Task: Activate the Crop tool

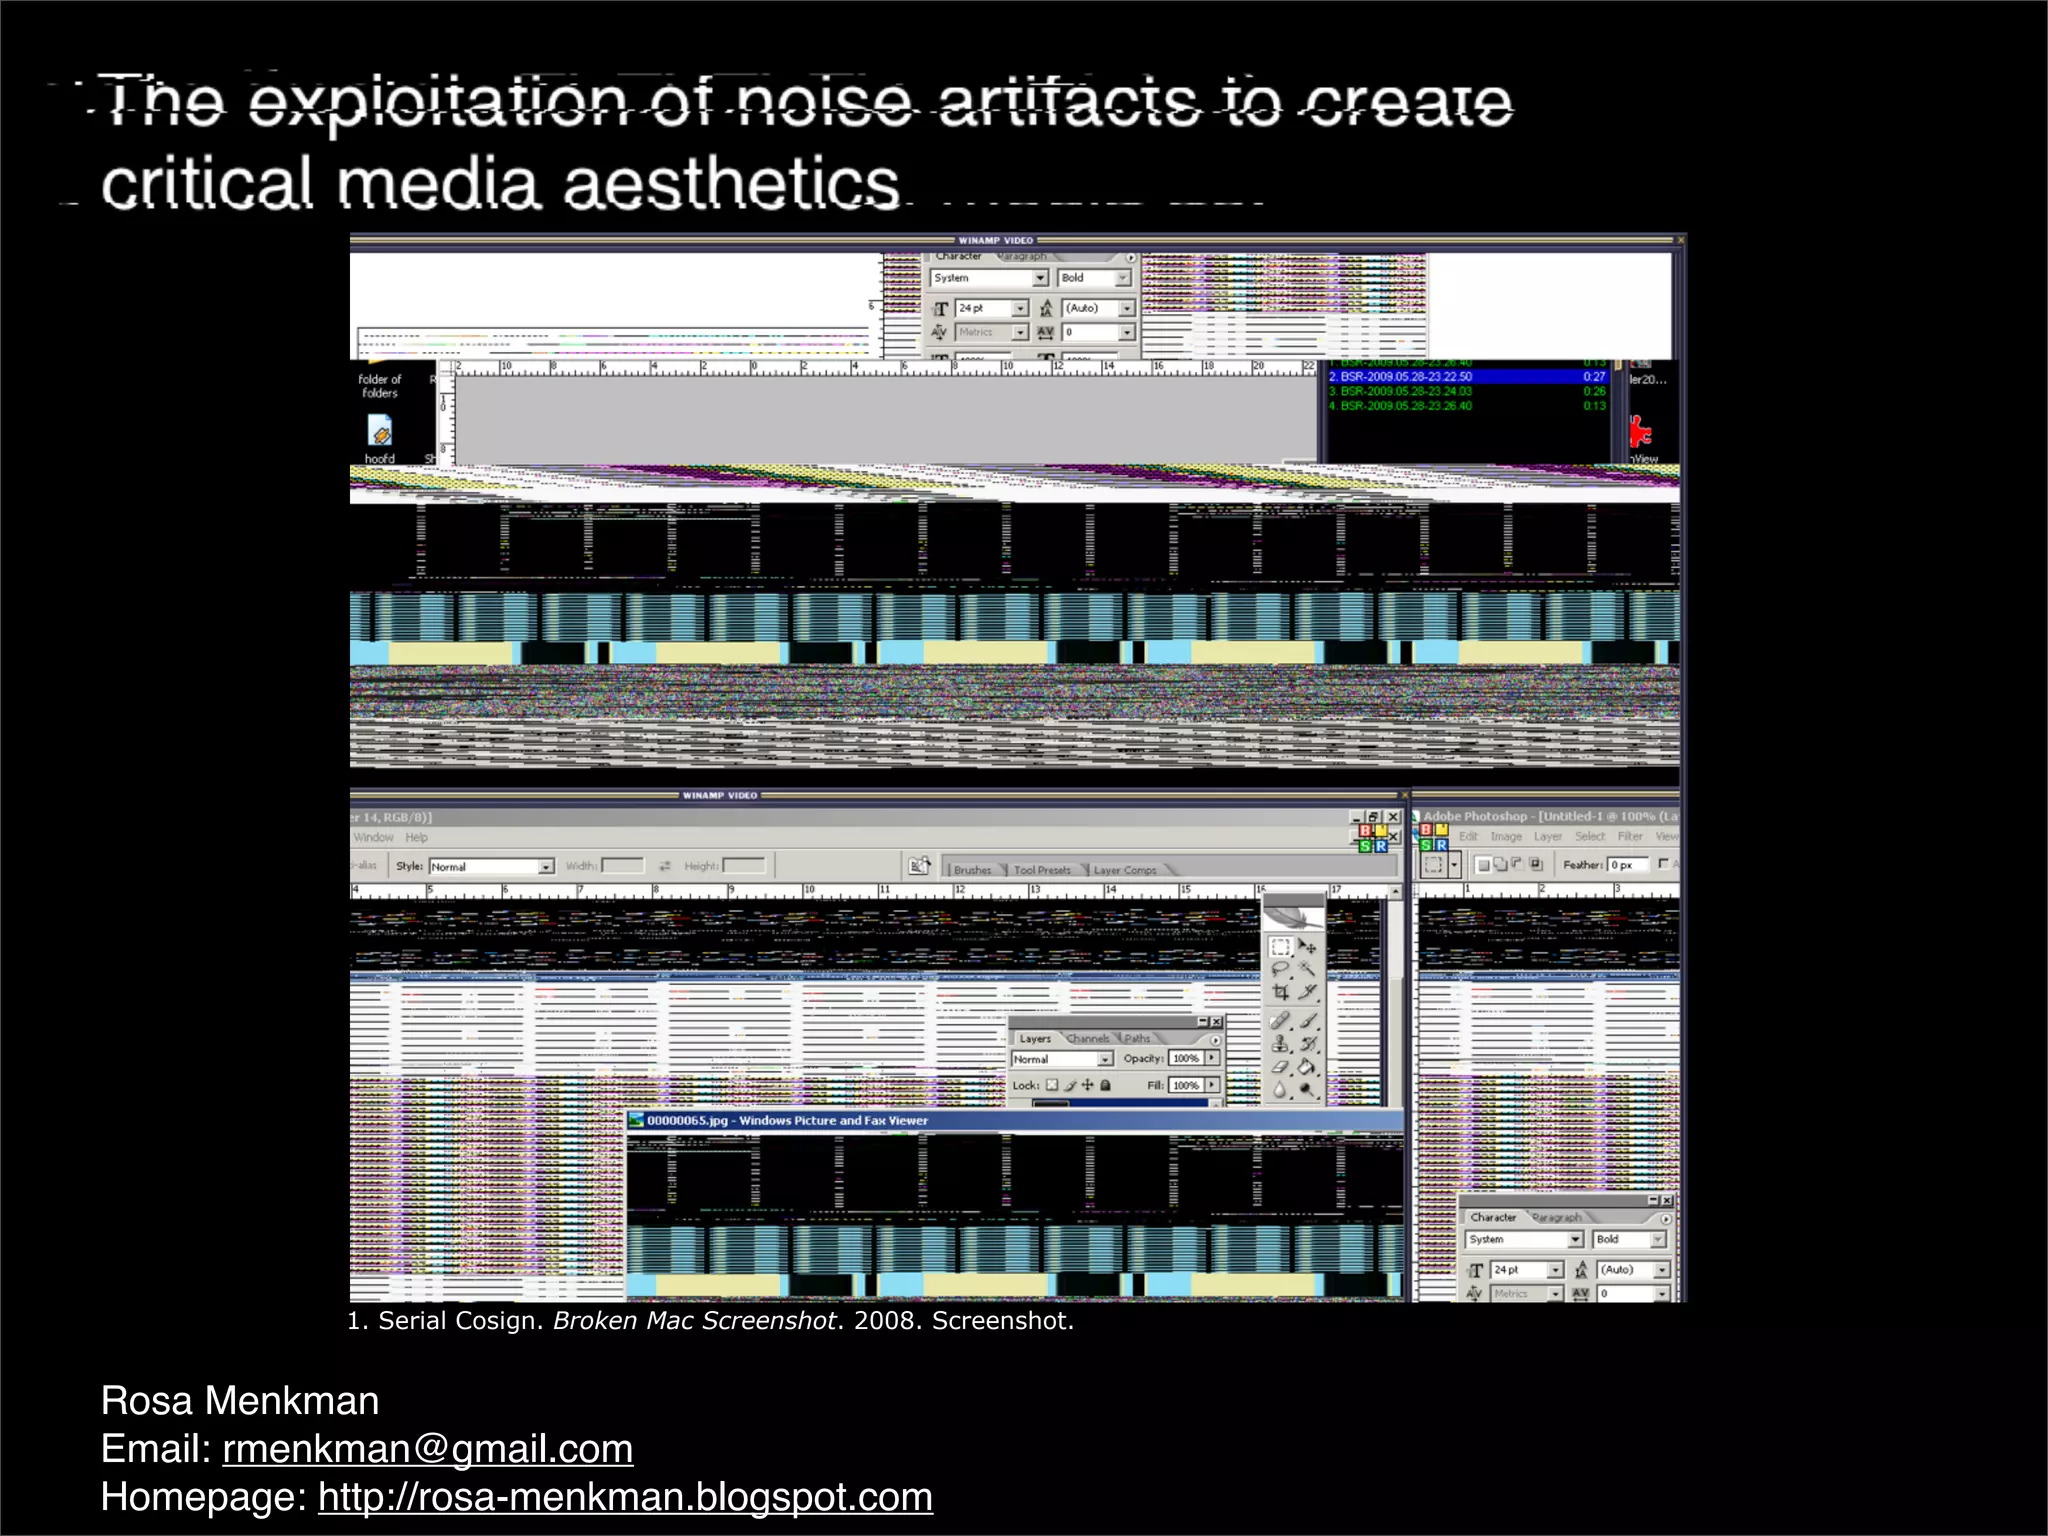Action: [x=1280, y=992]
